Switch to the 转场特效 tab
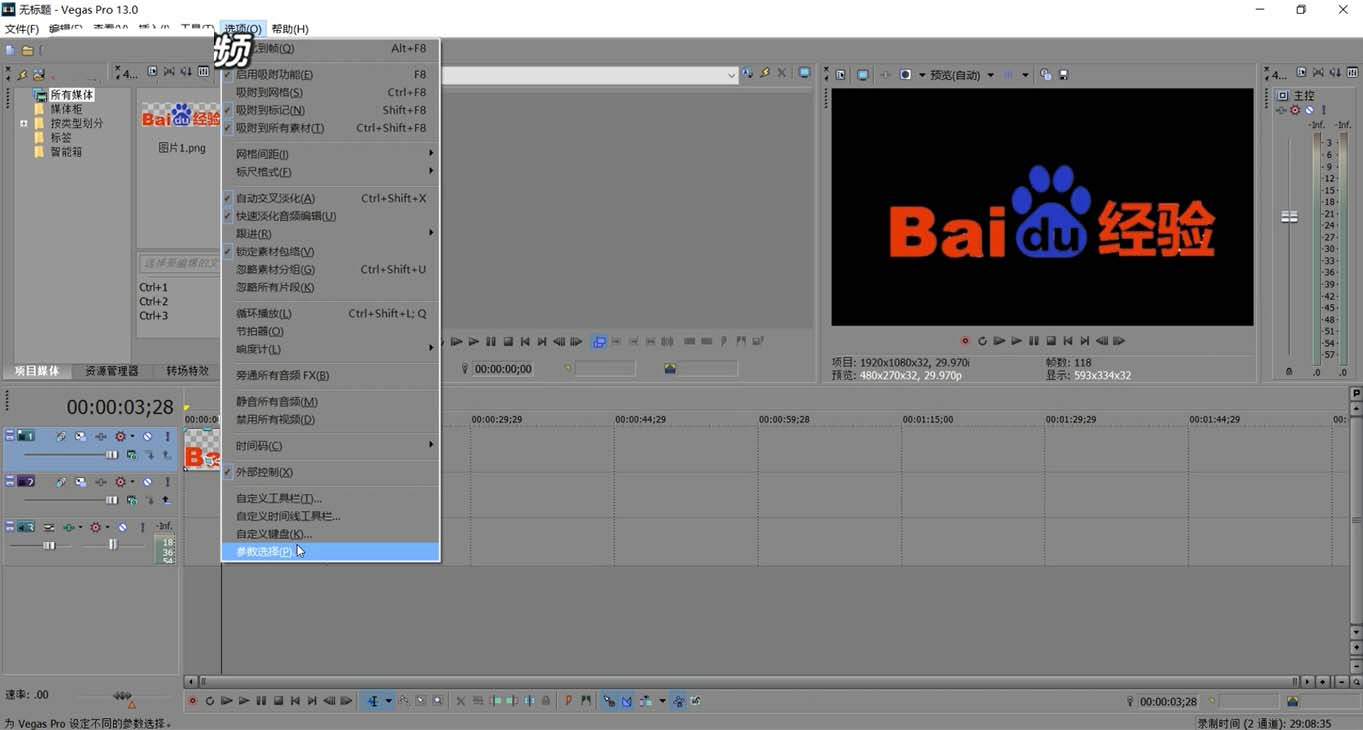The image size is (1363, 730). pyautogui.click(x=188, y=371)
